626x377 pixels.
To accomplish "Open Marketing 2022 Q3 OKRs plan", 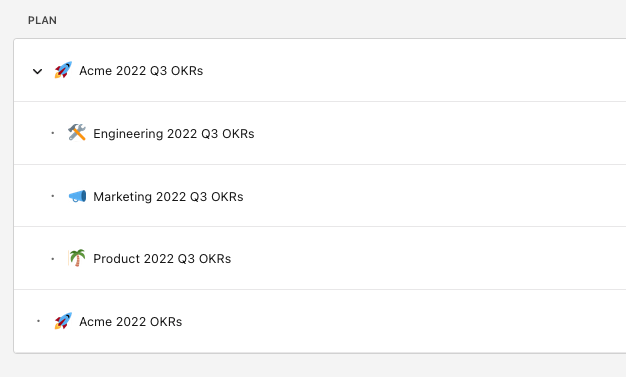I will [168, 197].
